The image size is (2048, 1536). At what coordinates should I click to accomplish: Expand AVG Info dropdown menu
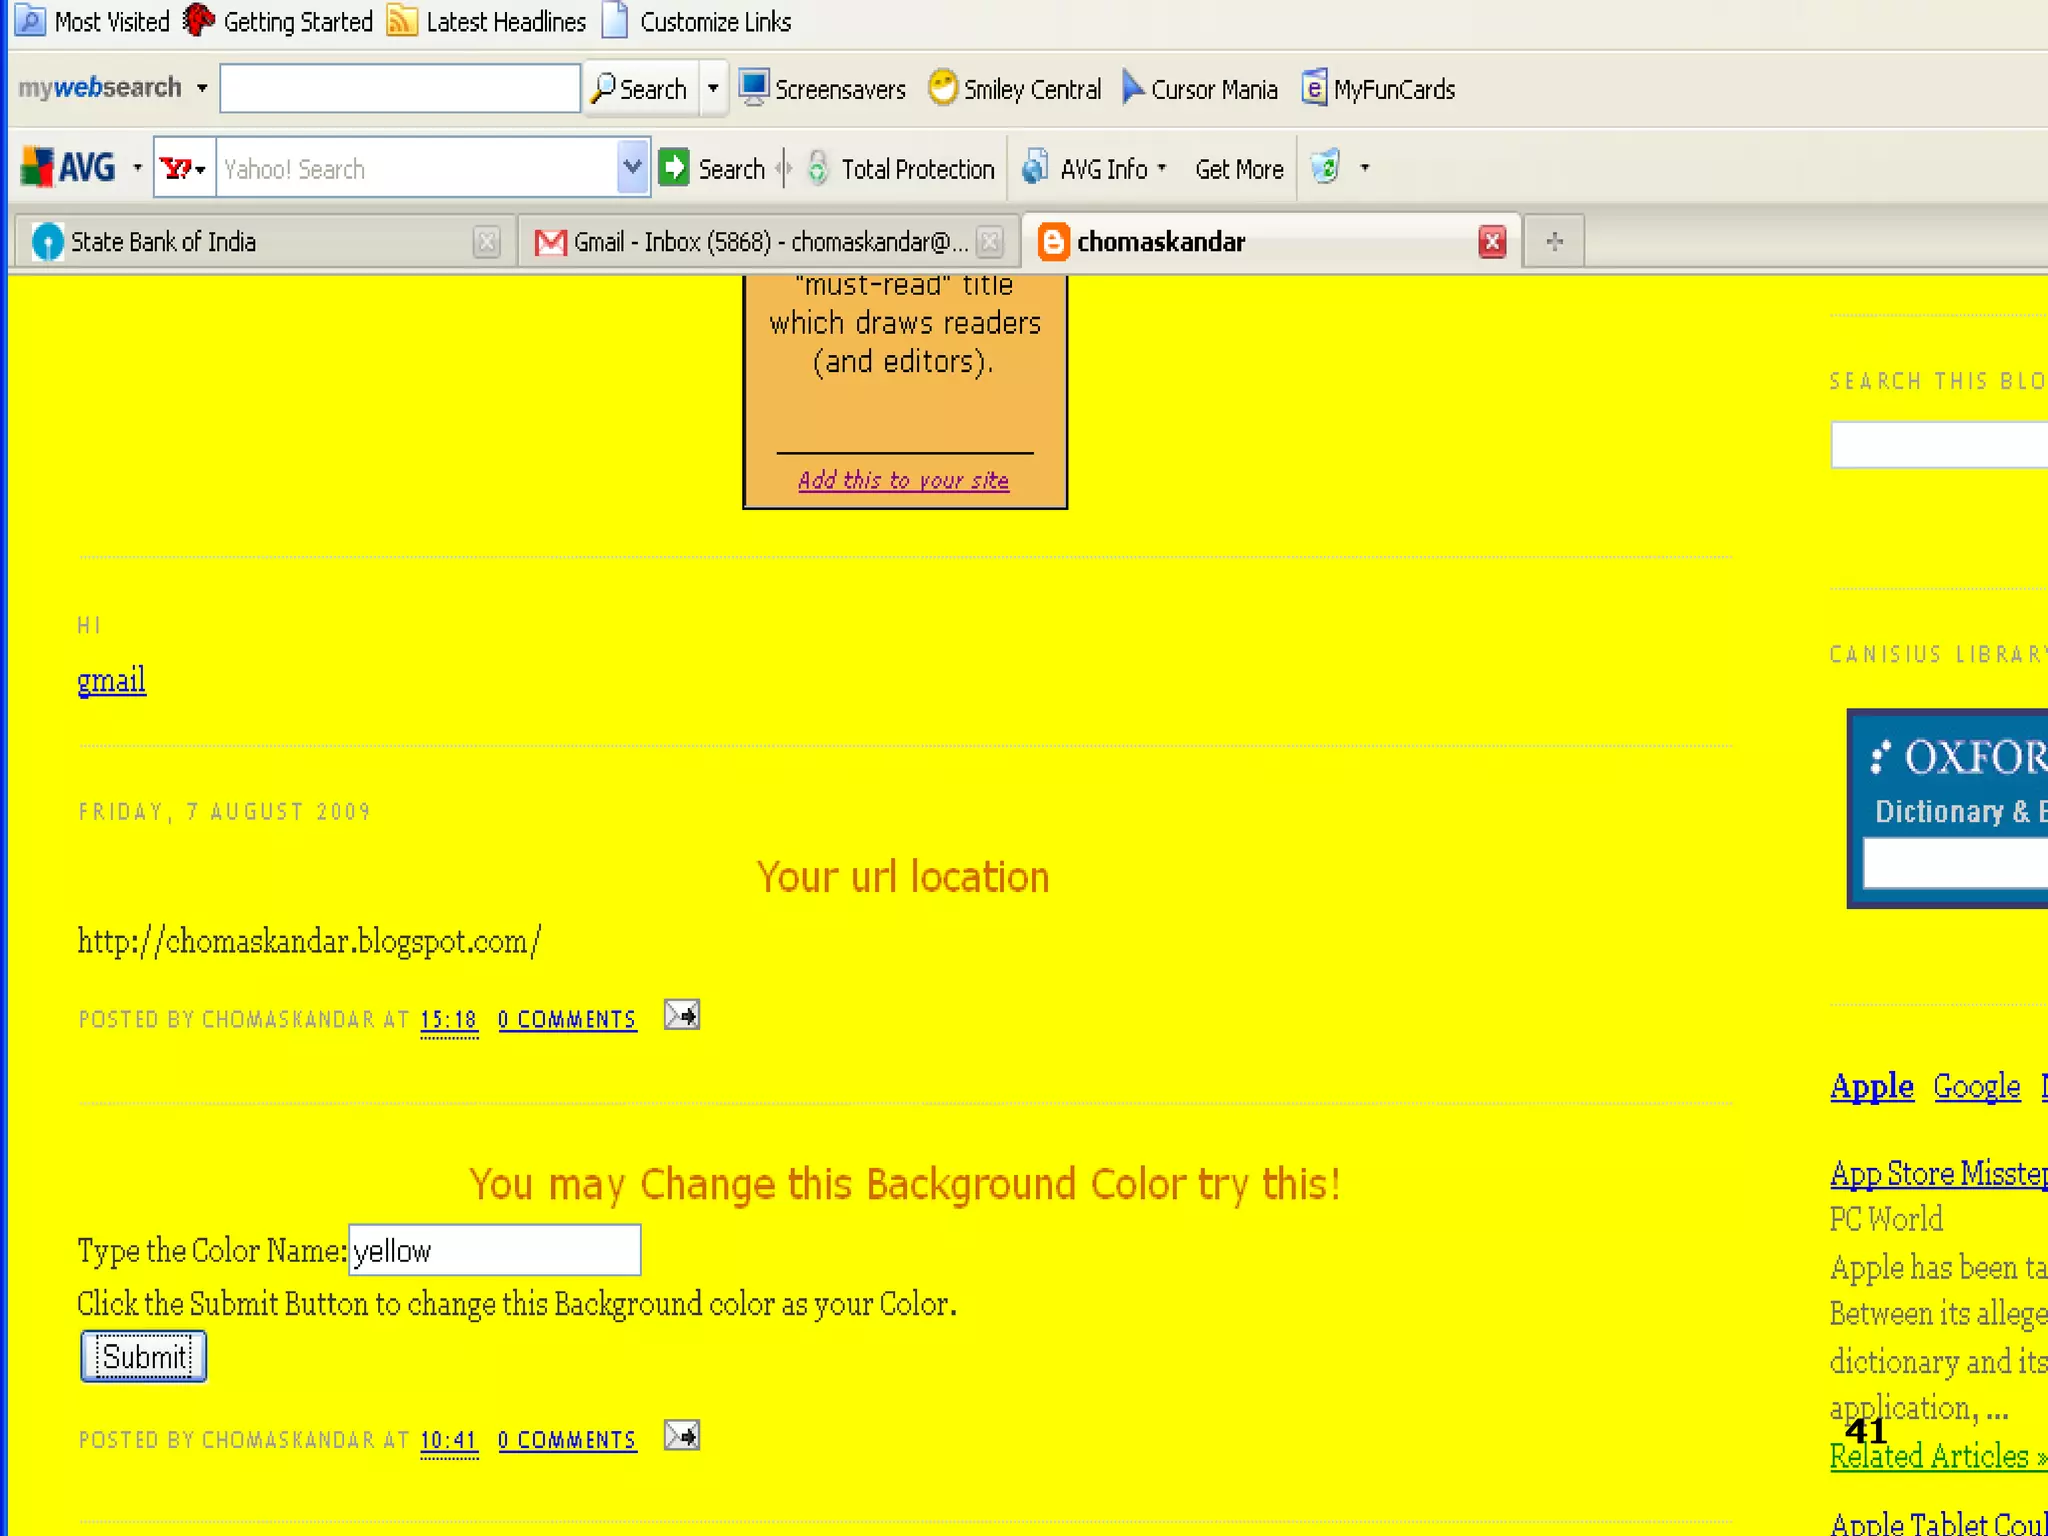click(x=1162, y=168)
